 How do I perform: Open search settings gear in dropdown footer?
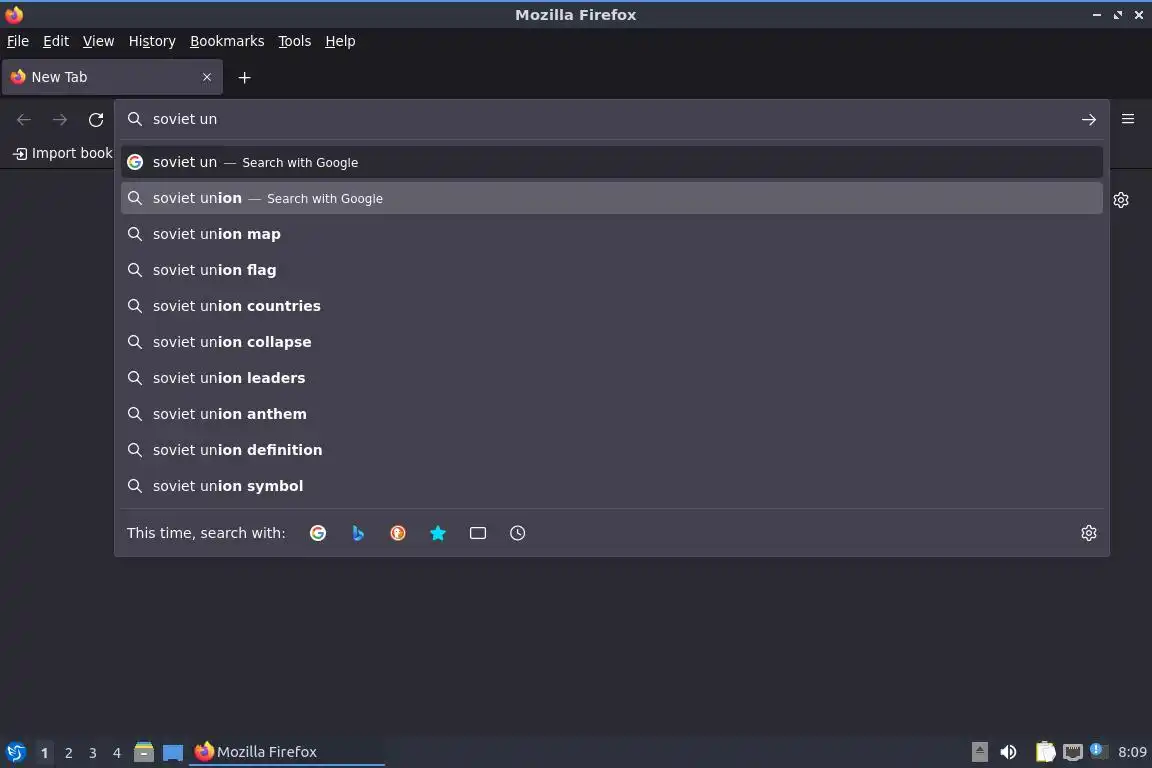pyautogui.click(x=1089, y=533)
